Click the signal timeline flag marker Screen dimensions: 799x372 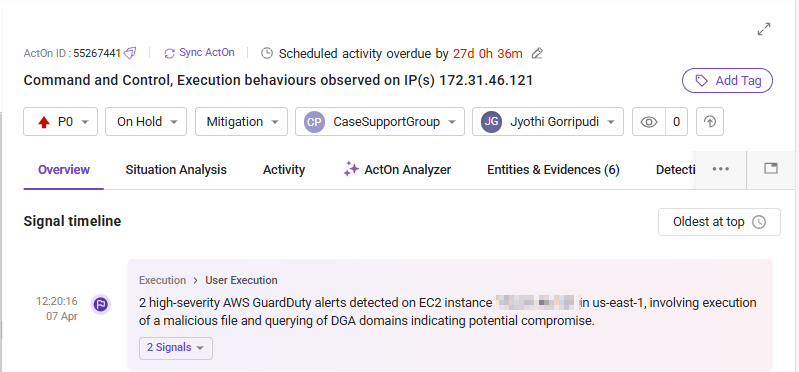pyautogui.click(x=101, y=305)
